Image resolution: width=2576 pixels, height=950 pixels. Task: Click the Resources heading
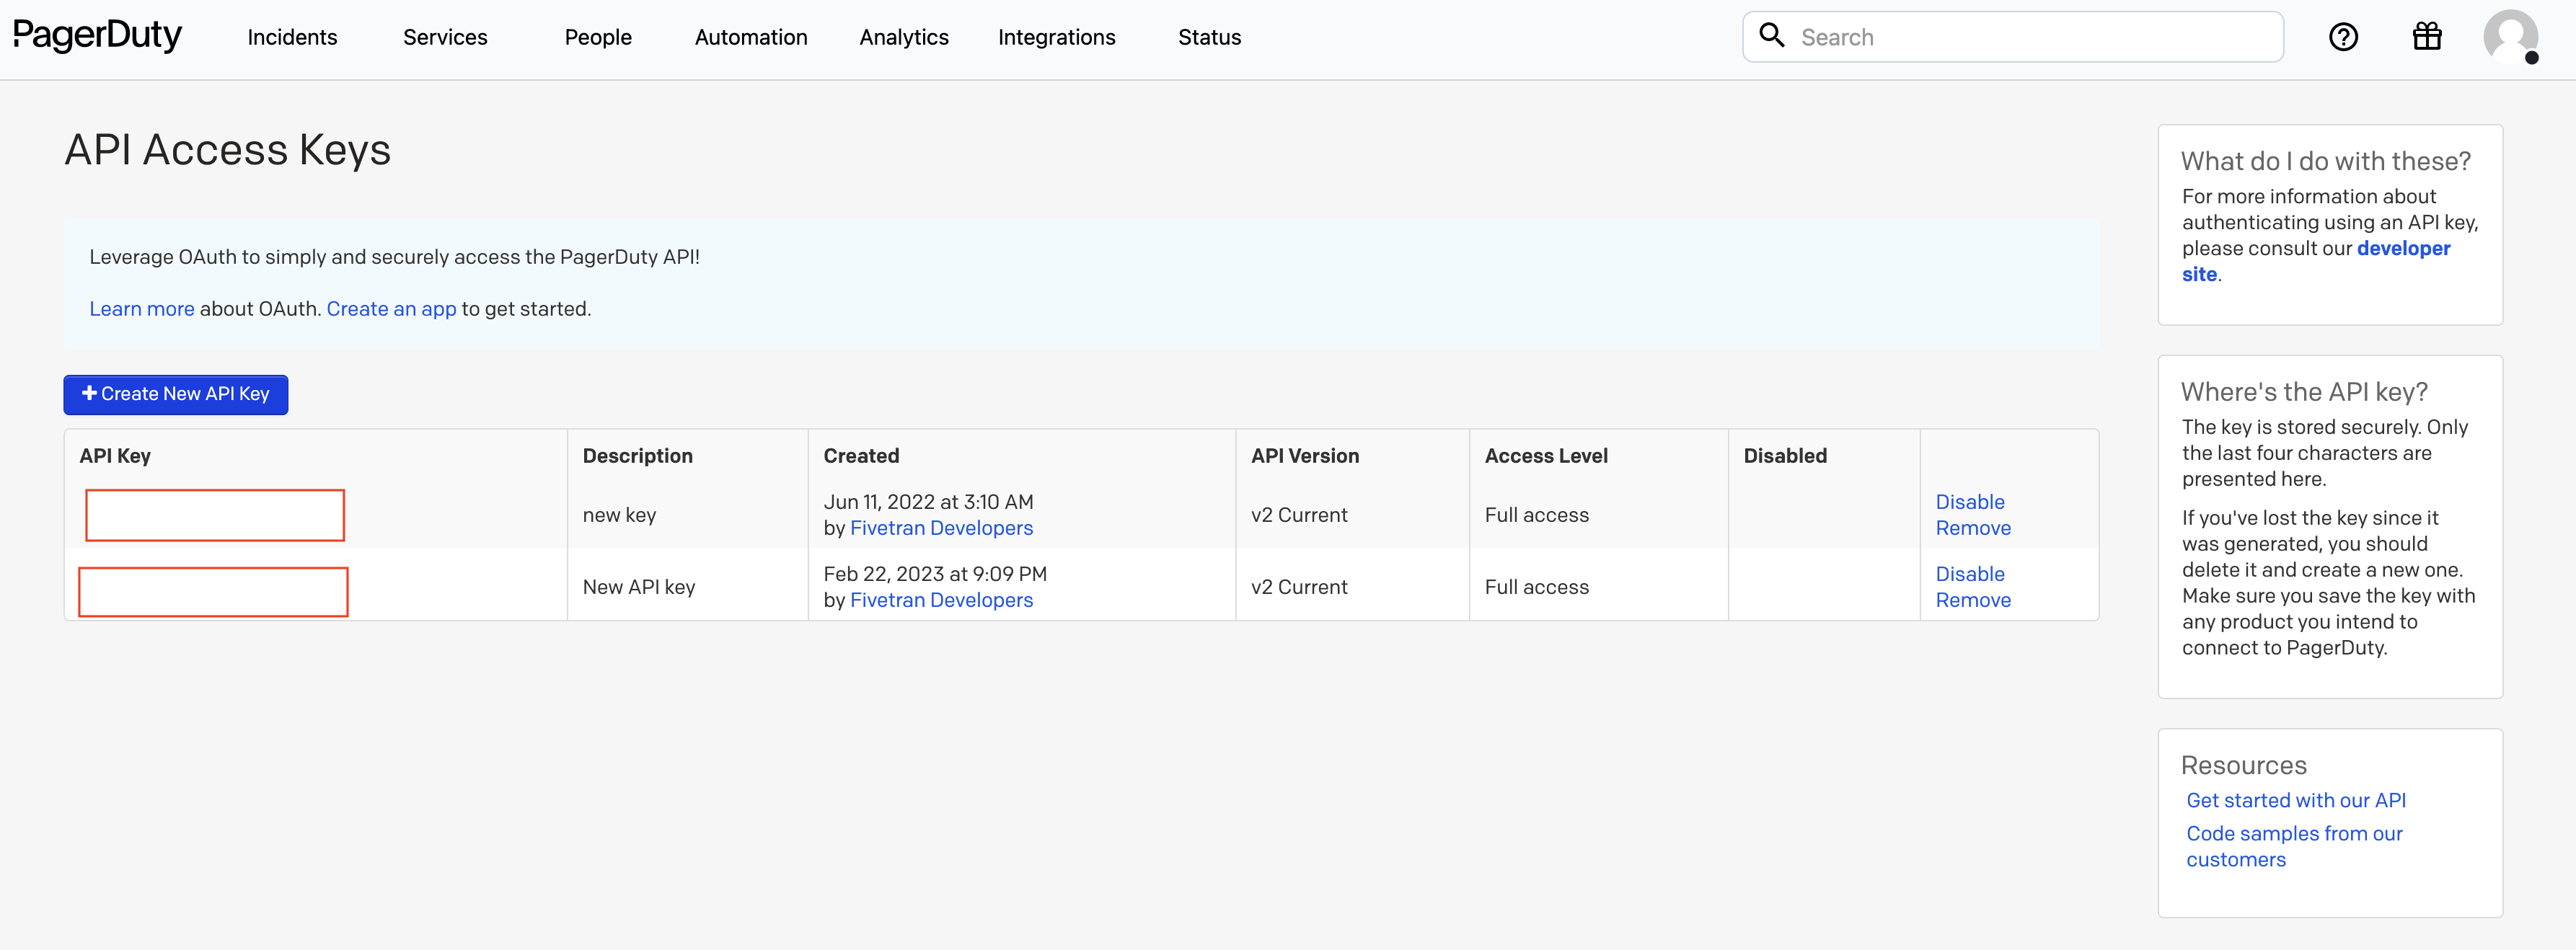(2243, 765)
